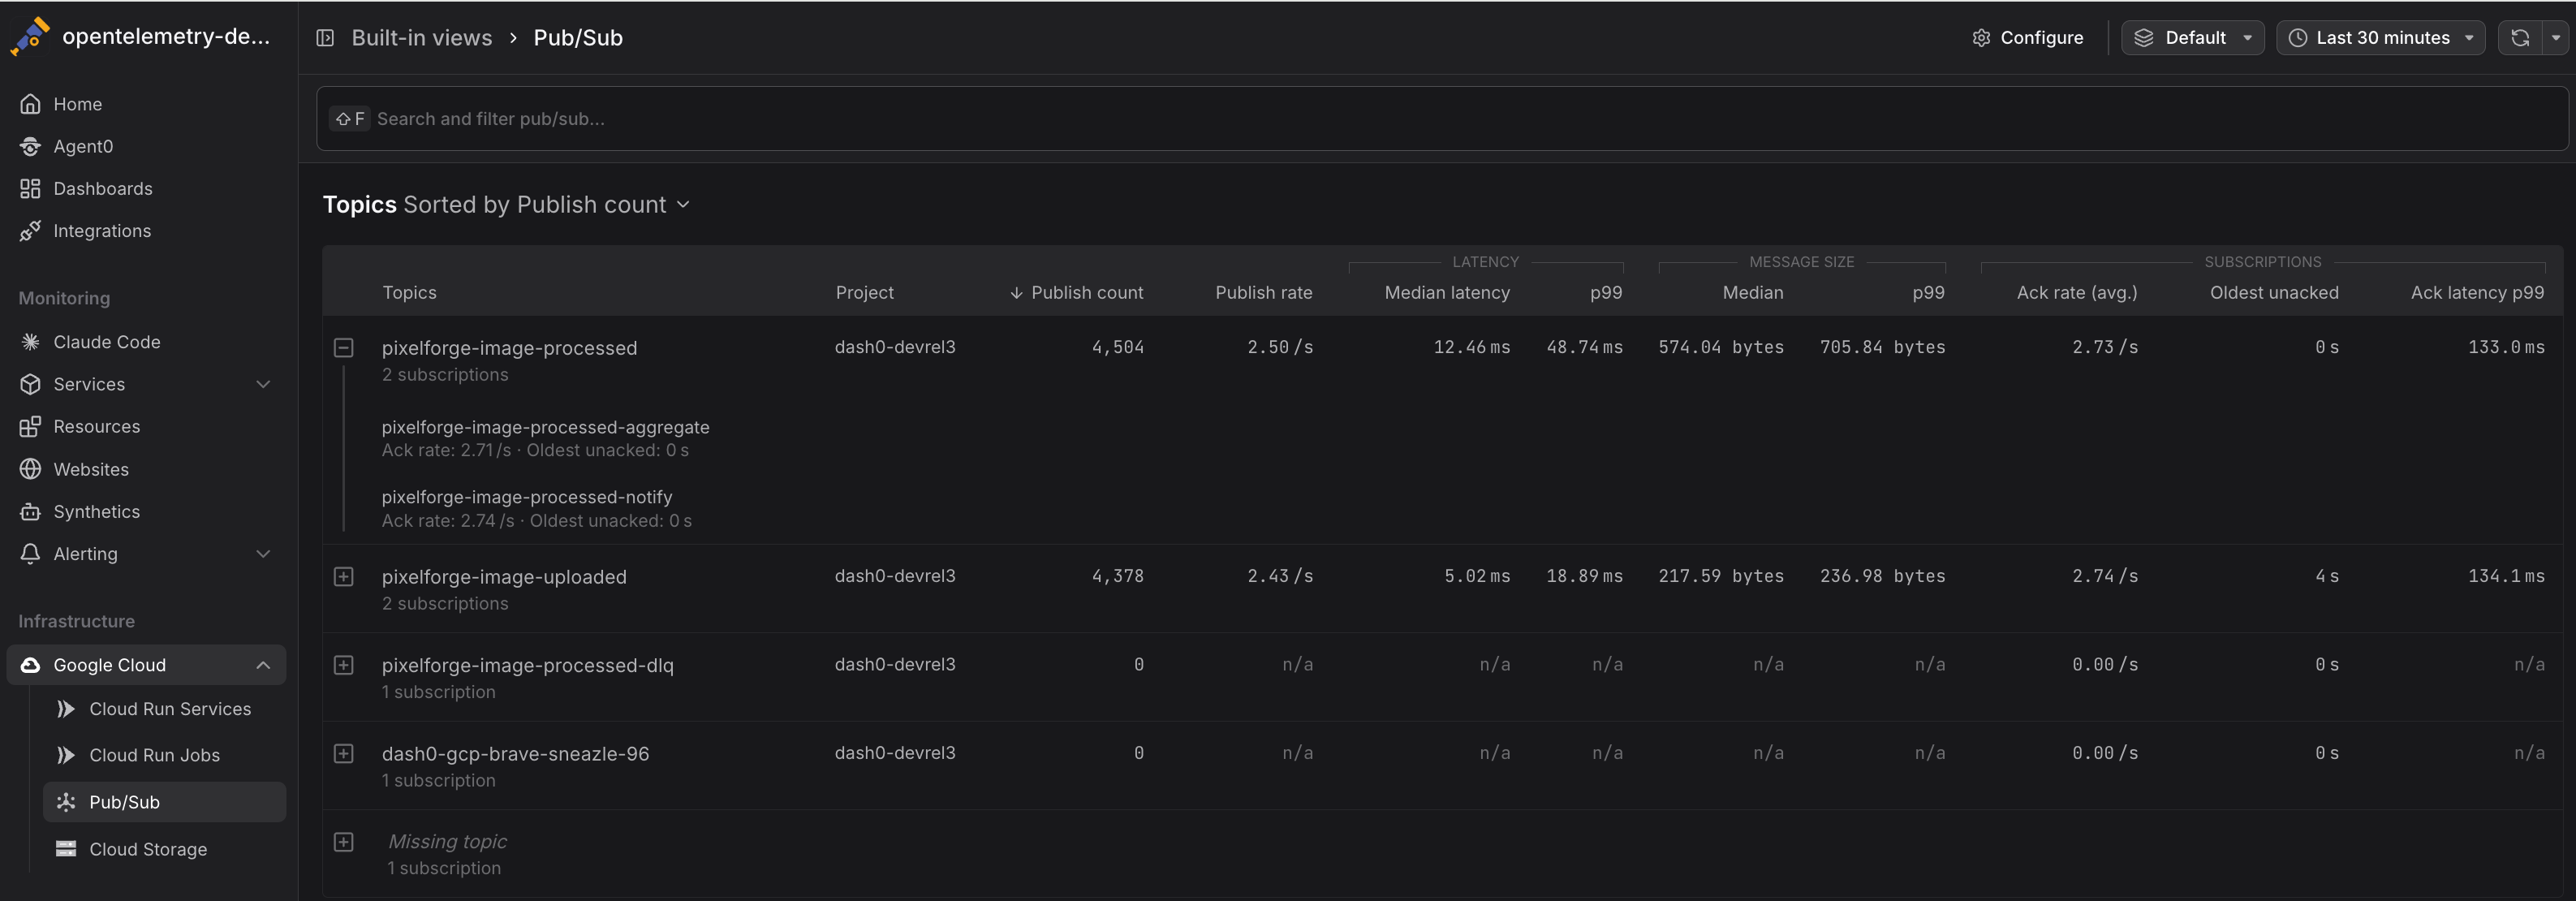Click the Cloud Run Jobs icon
2576x901 pixels.
point(66,755)
